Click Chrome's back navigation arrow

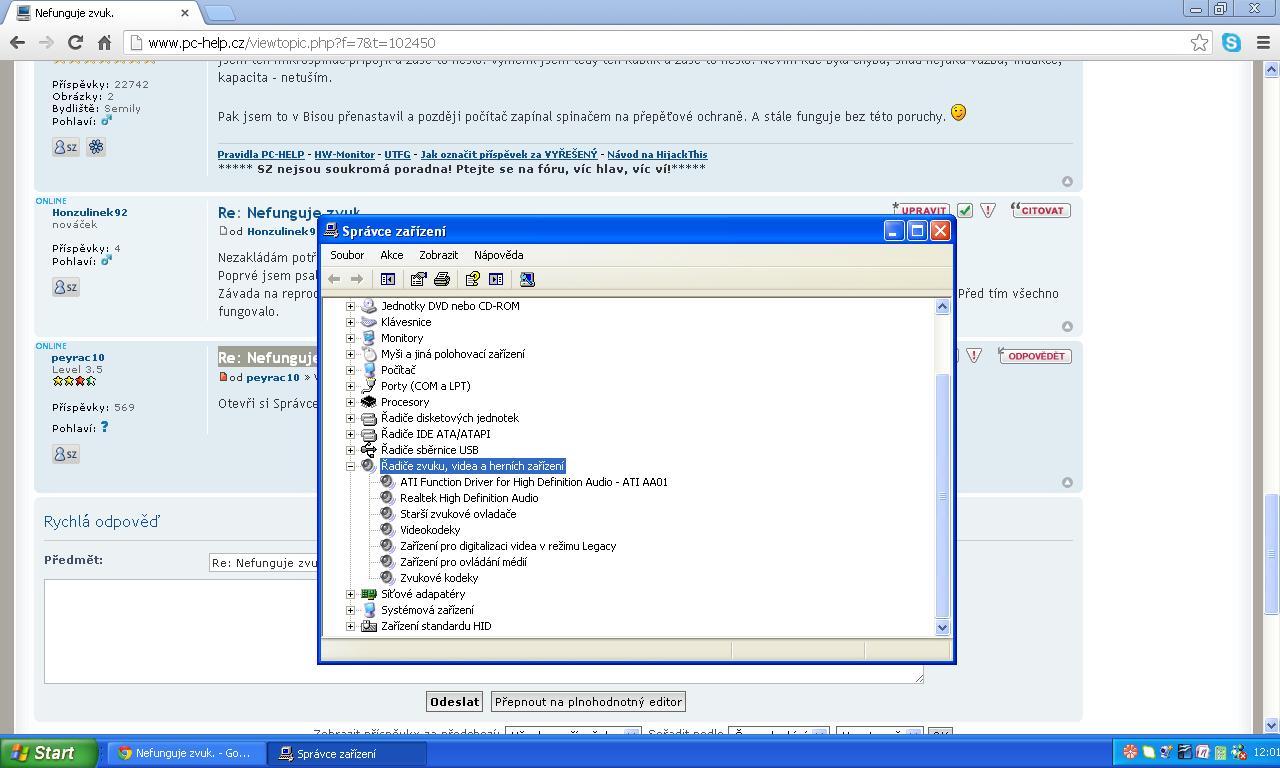[17, 42]
